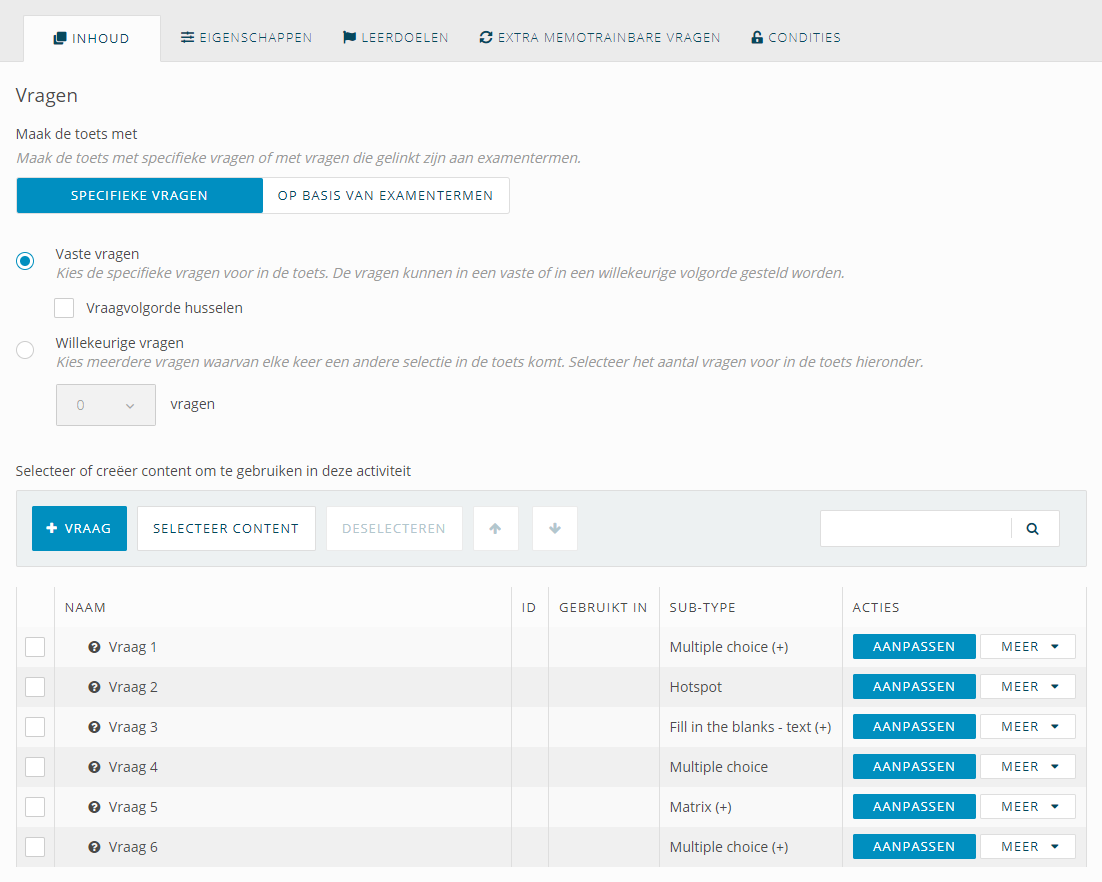Viewport: 1102px width, 882px height.
Task: Expand the MEER menu for Vraag 5
Action: click(x=1027, y=806)
